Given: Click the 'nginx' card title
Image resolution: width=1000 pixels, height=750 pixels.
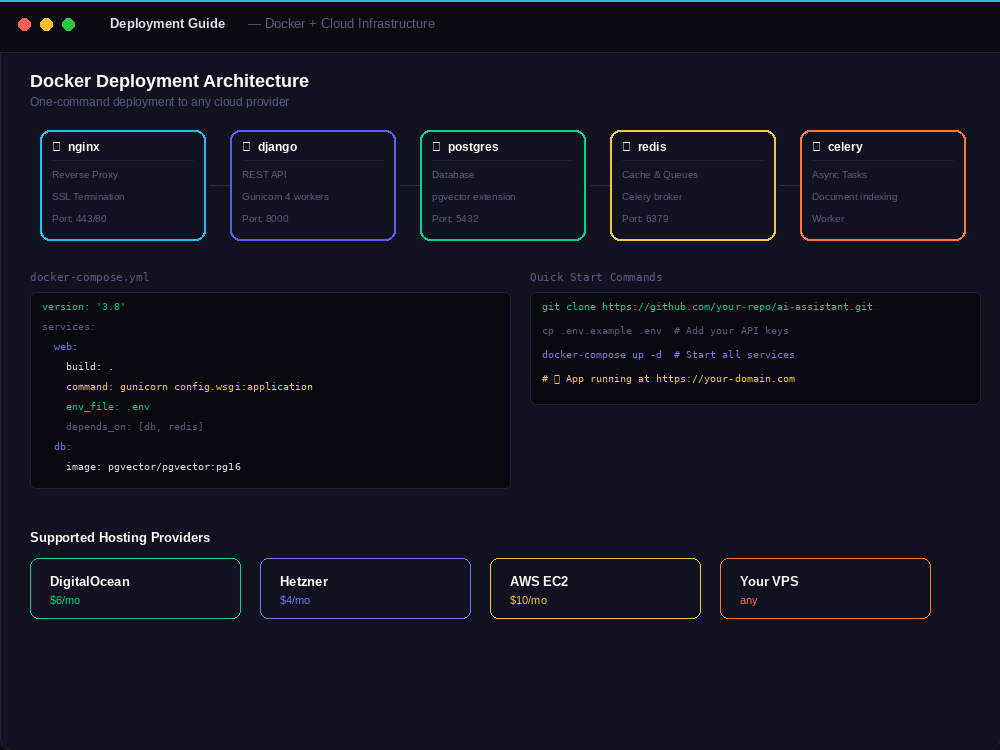Looking at the screenshot, I should 84,147.
